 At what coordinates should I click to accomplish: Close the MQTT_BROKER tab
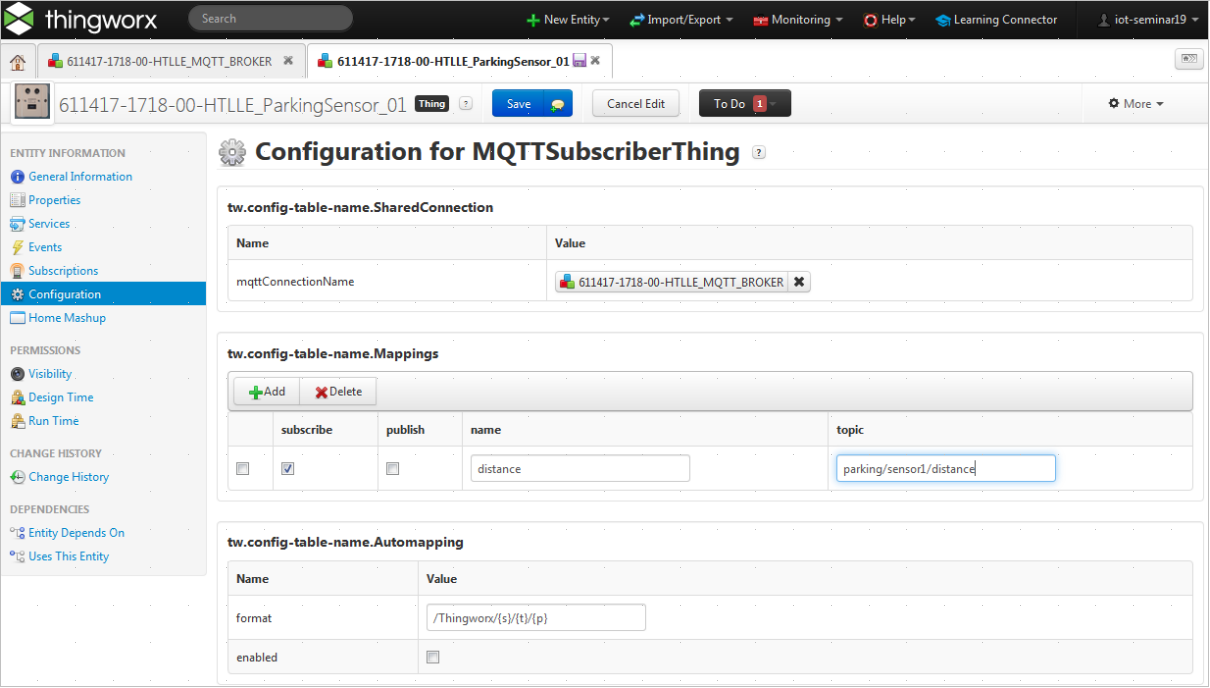[288, 61]
